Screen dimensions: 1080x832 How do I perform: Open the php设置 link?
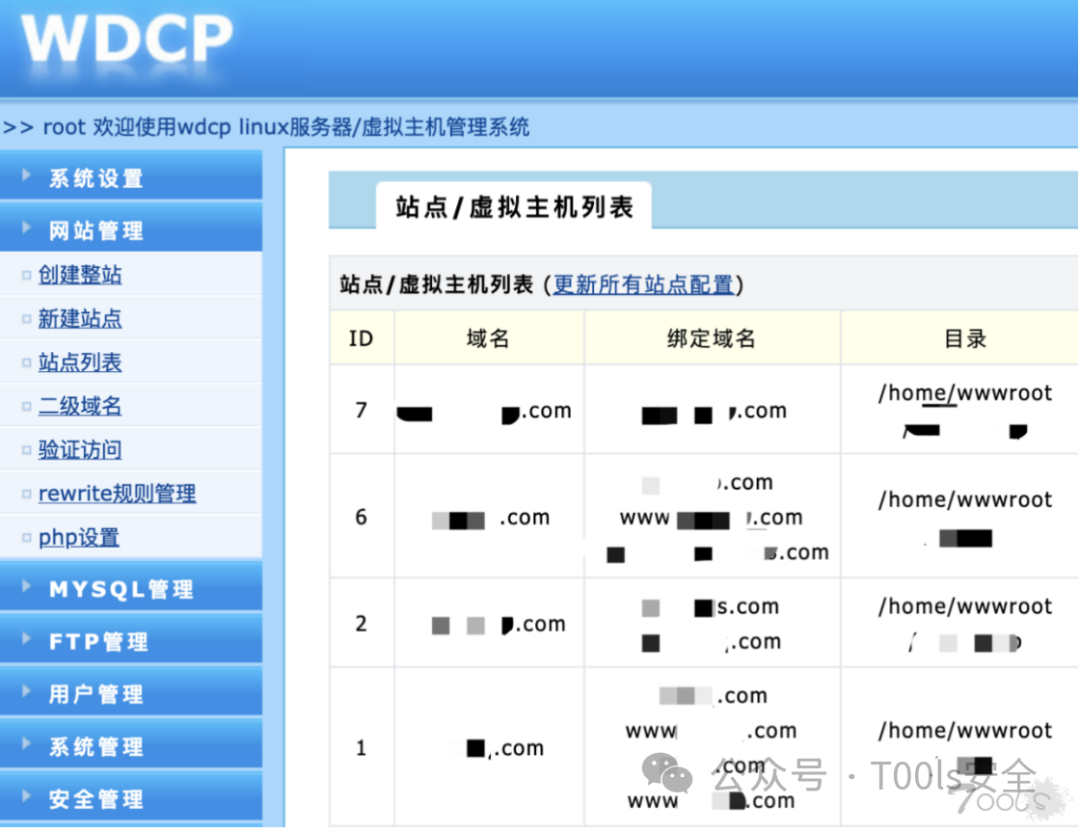[x=79, y=537]
